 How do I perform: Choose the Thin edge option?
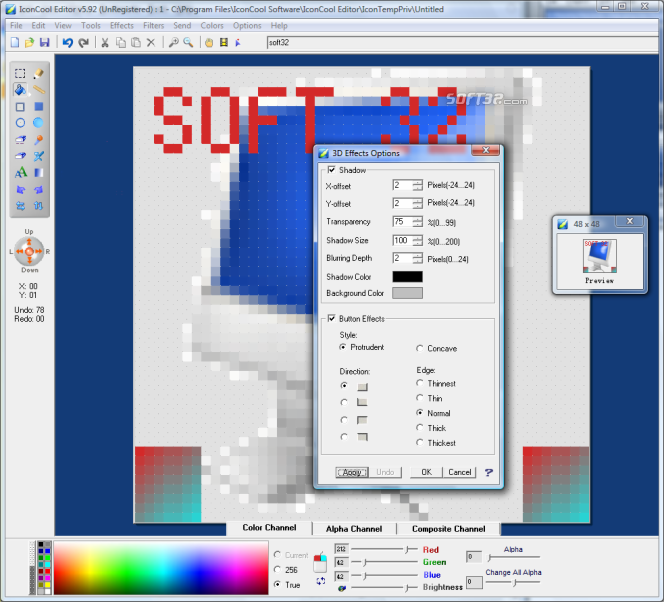pos(420,398)
